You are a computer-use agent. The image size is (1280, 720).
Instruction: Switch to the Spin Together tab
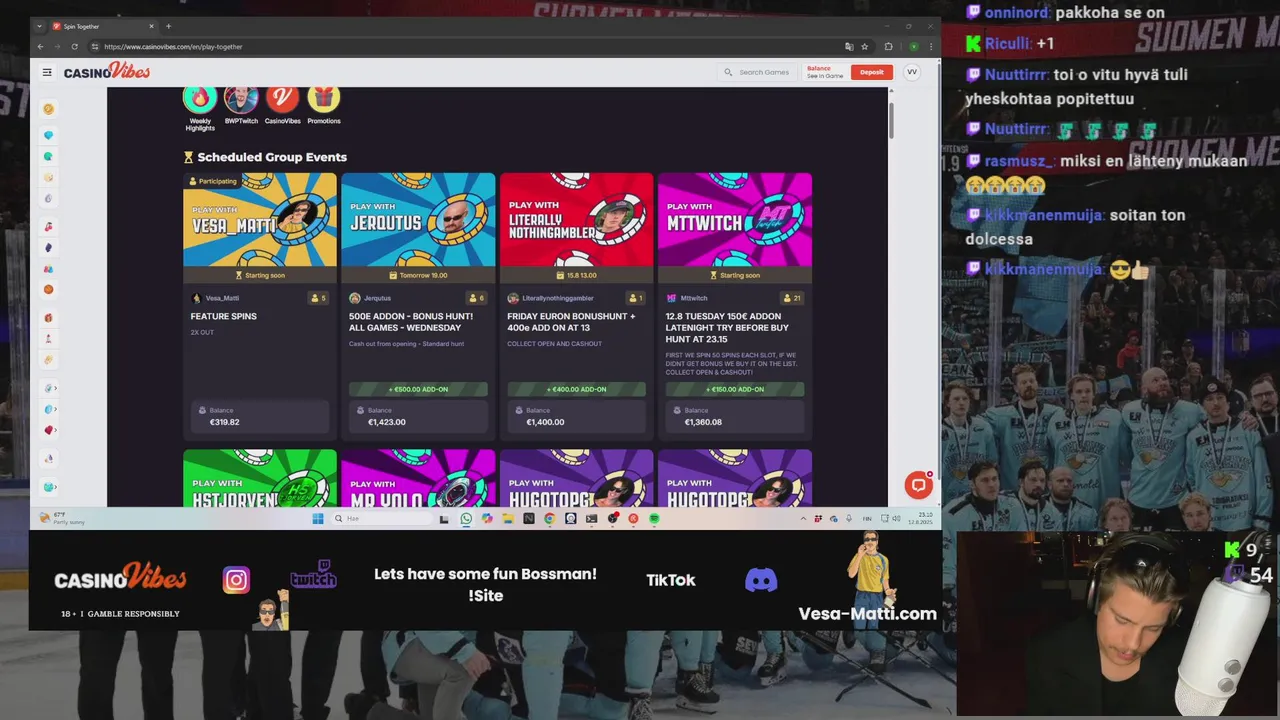[102, 26]
